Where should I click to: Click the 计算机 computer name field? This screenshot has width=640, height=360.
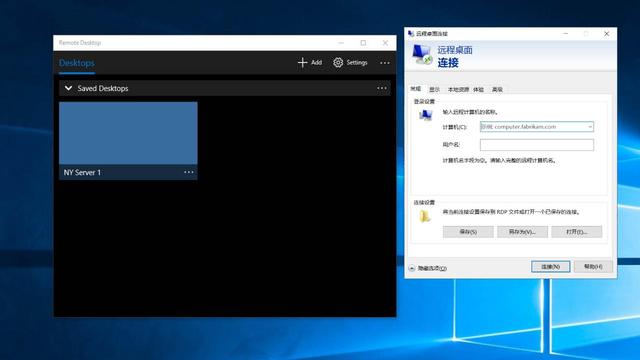pos(537,127)
